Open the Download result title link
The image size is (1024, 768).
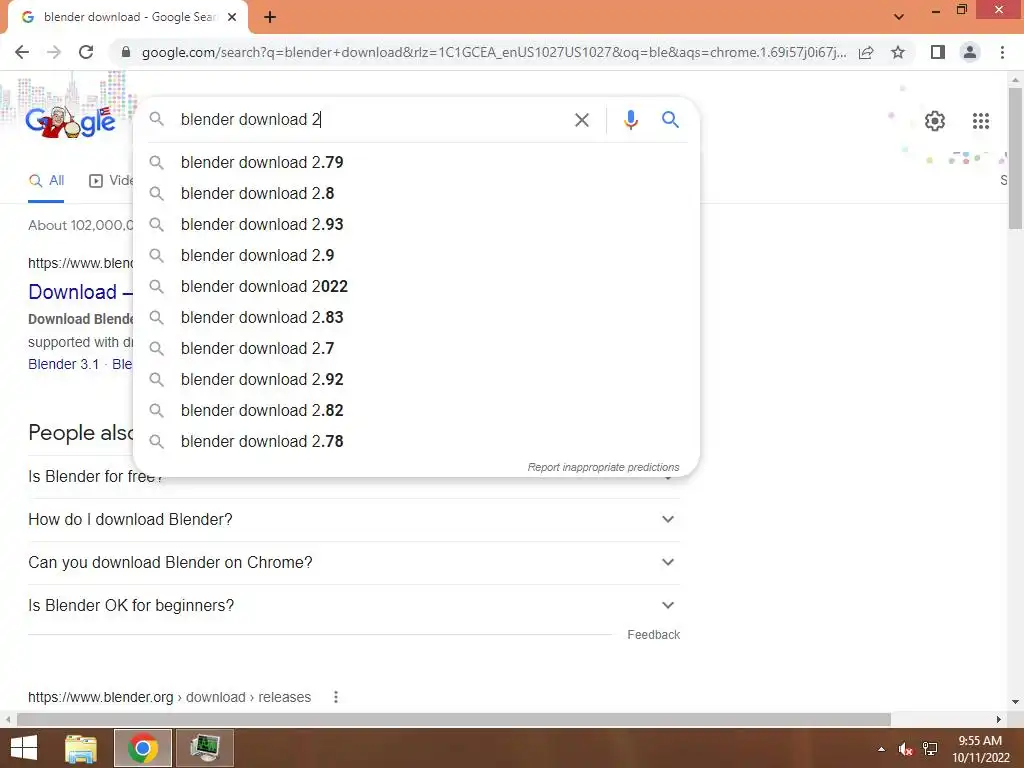coord(80,292)
